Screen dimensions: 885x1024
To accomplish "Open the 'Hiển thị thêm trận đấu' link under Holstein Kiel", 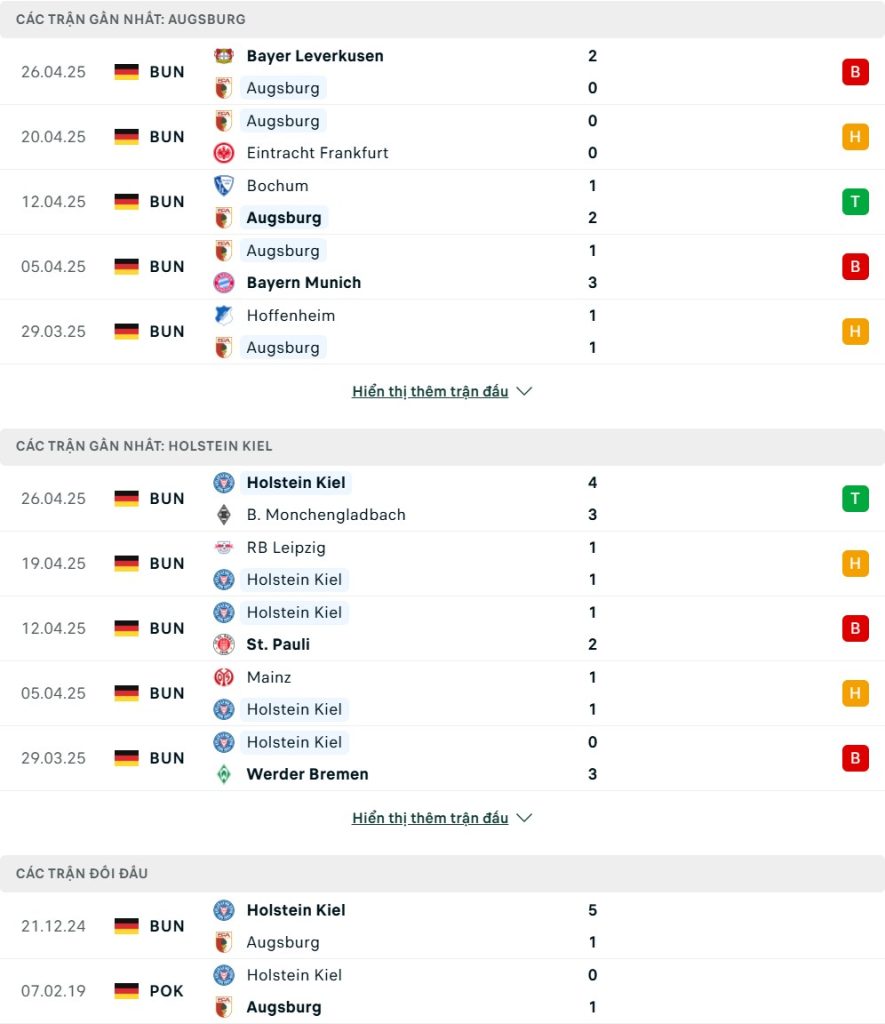I will [430, 818].
